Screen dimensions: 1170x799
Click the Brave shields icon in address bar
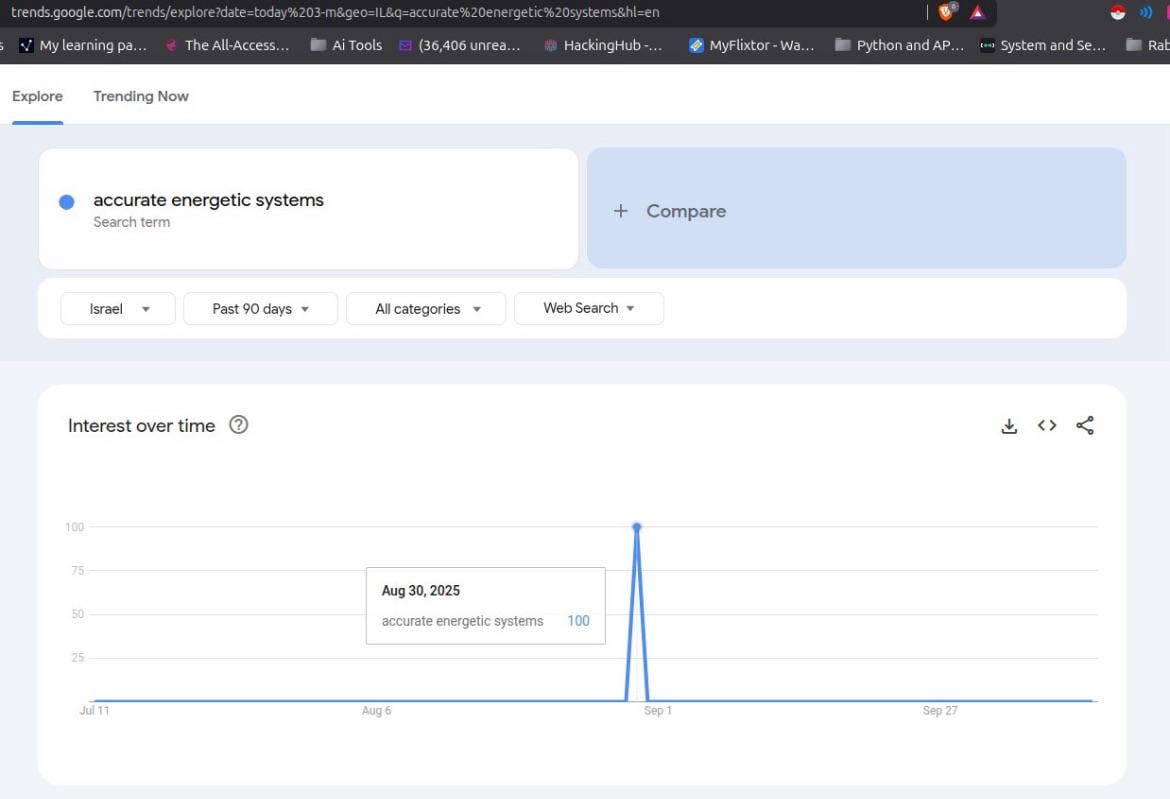947,11
